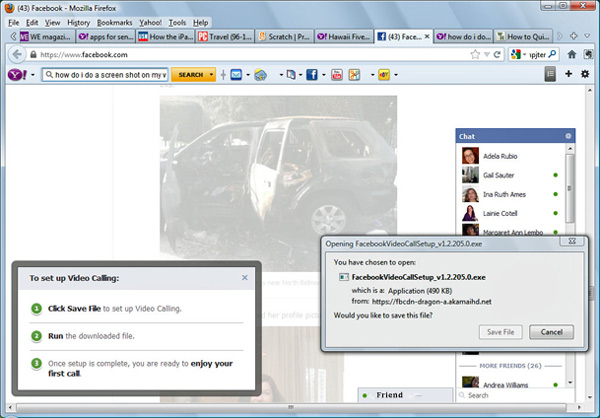Open Yahoo toolbar settings gear
The width and height of the screenshot is (600, 418).
tap(585, 74)
